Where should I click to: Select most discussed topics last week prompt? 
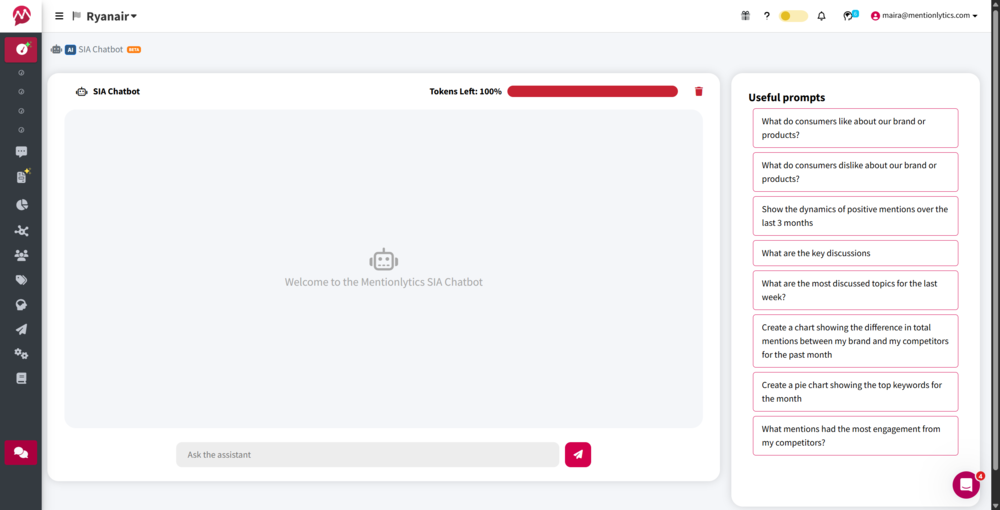tap(855, 290)
